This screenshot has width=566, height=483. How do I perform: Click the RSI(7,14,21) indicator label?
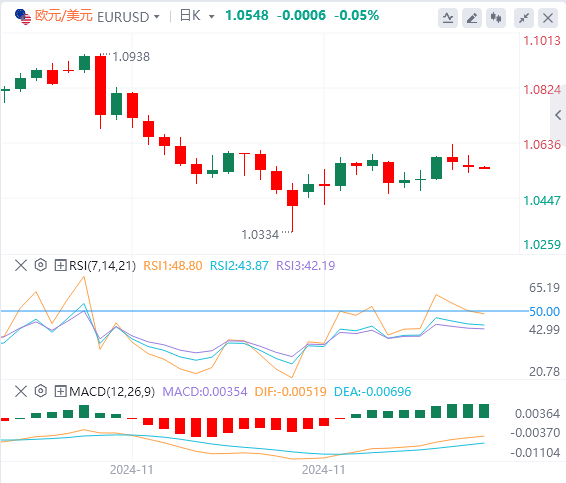103,266
